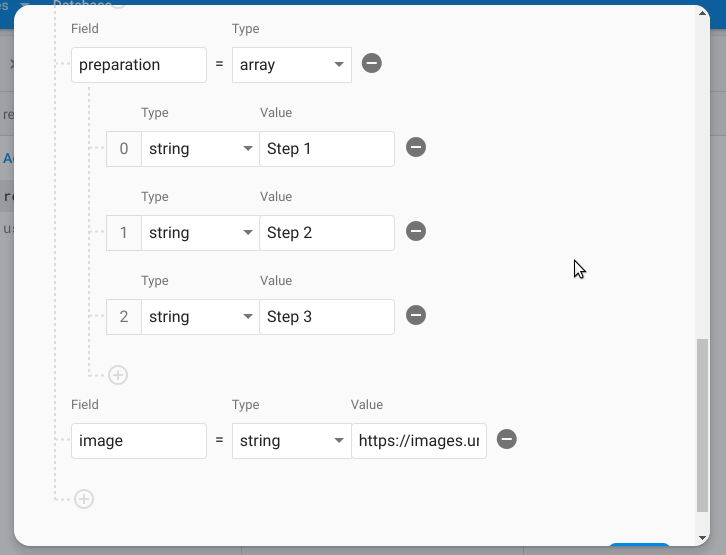Screen dimensions: 726x555
Task: Add a new field to document
Action: (x=84, y=499)
